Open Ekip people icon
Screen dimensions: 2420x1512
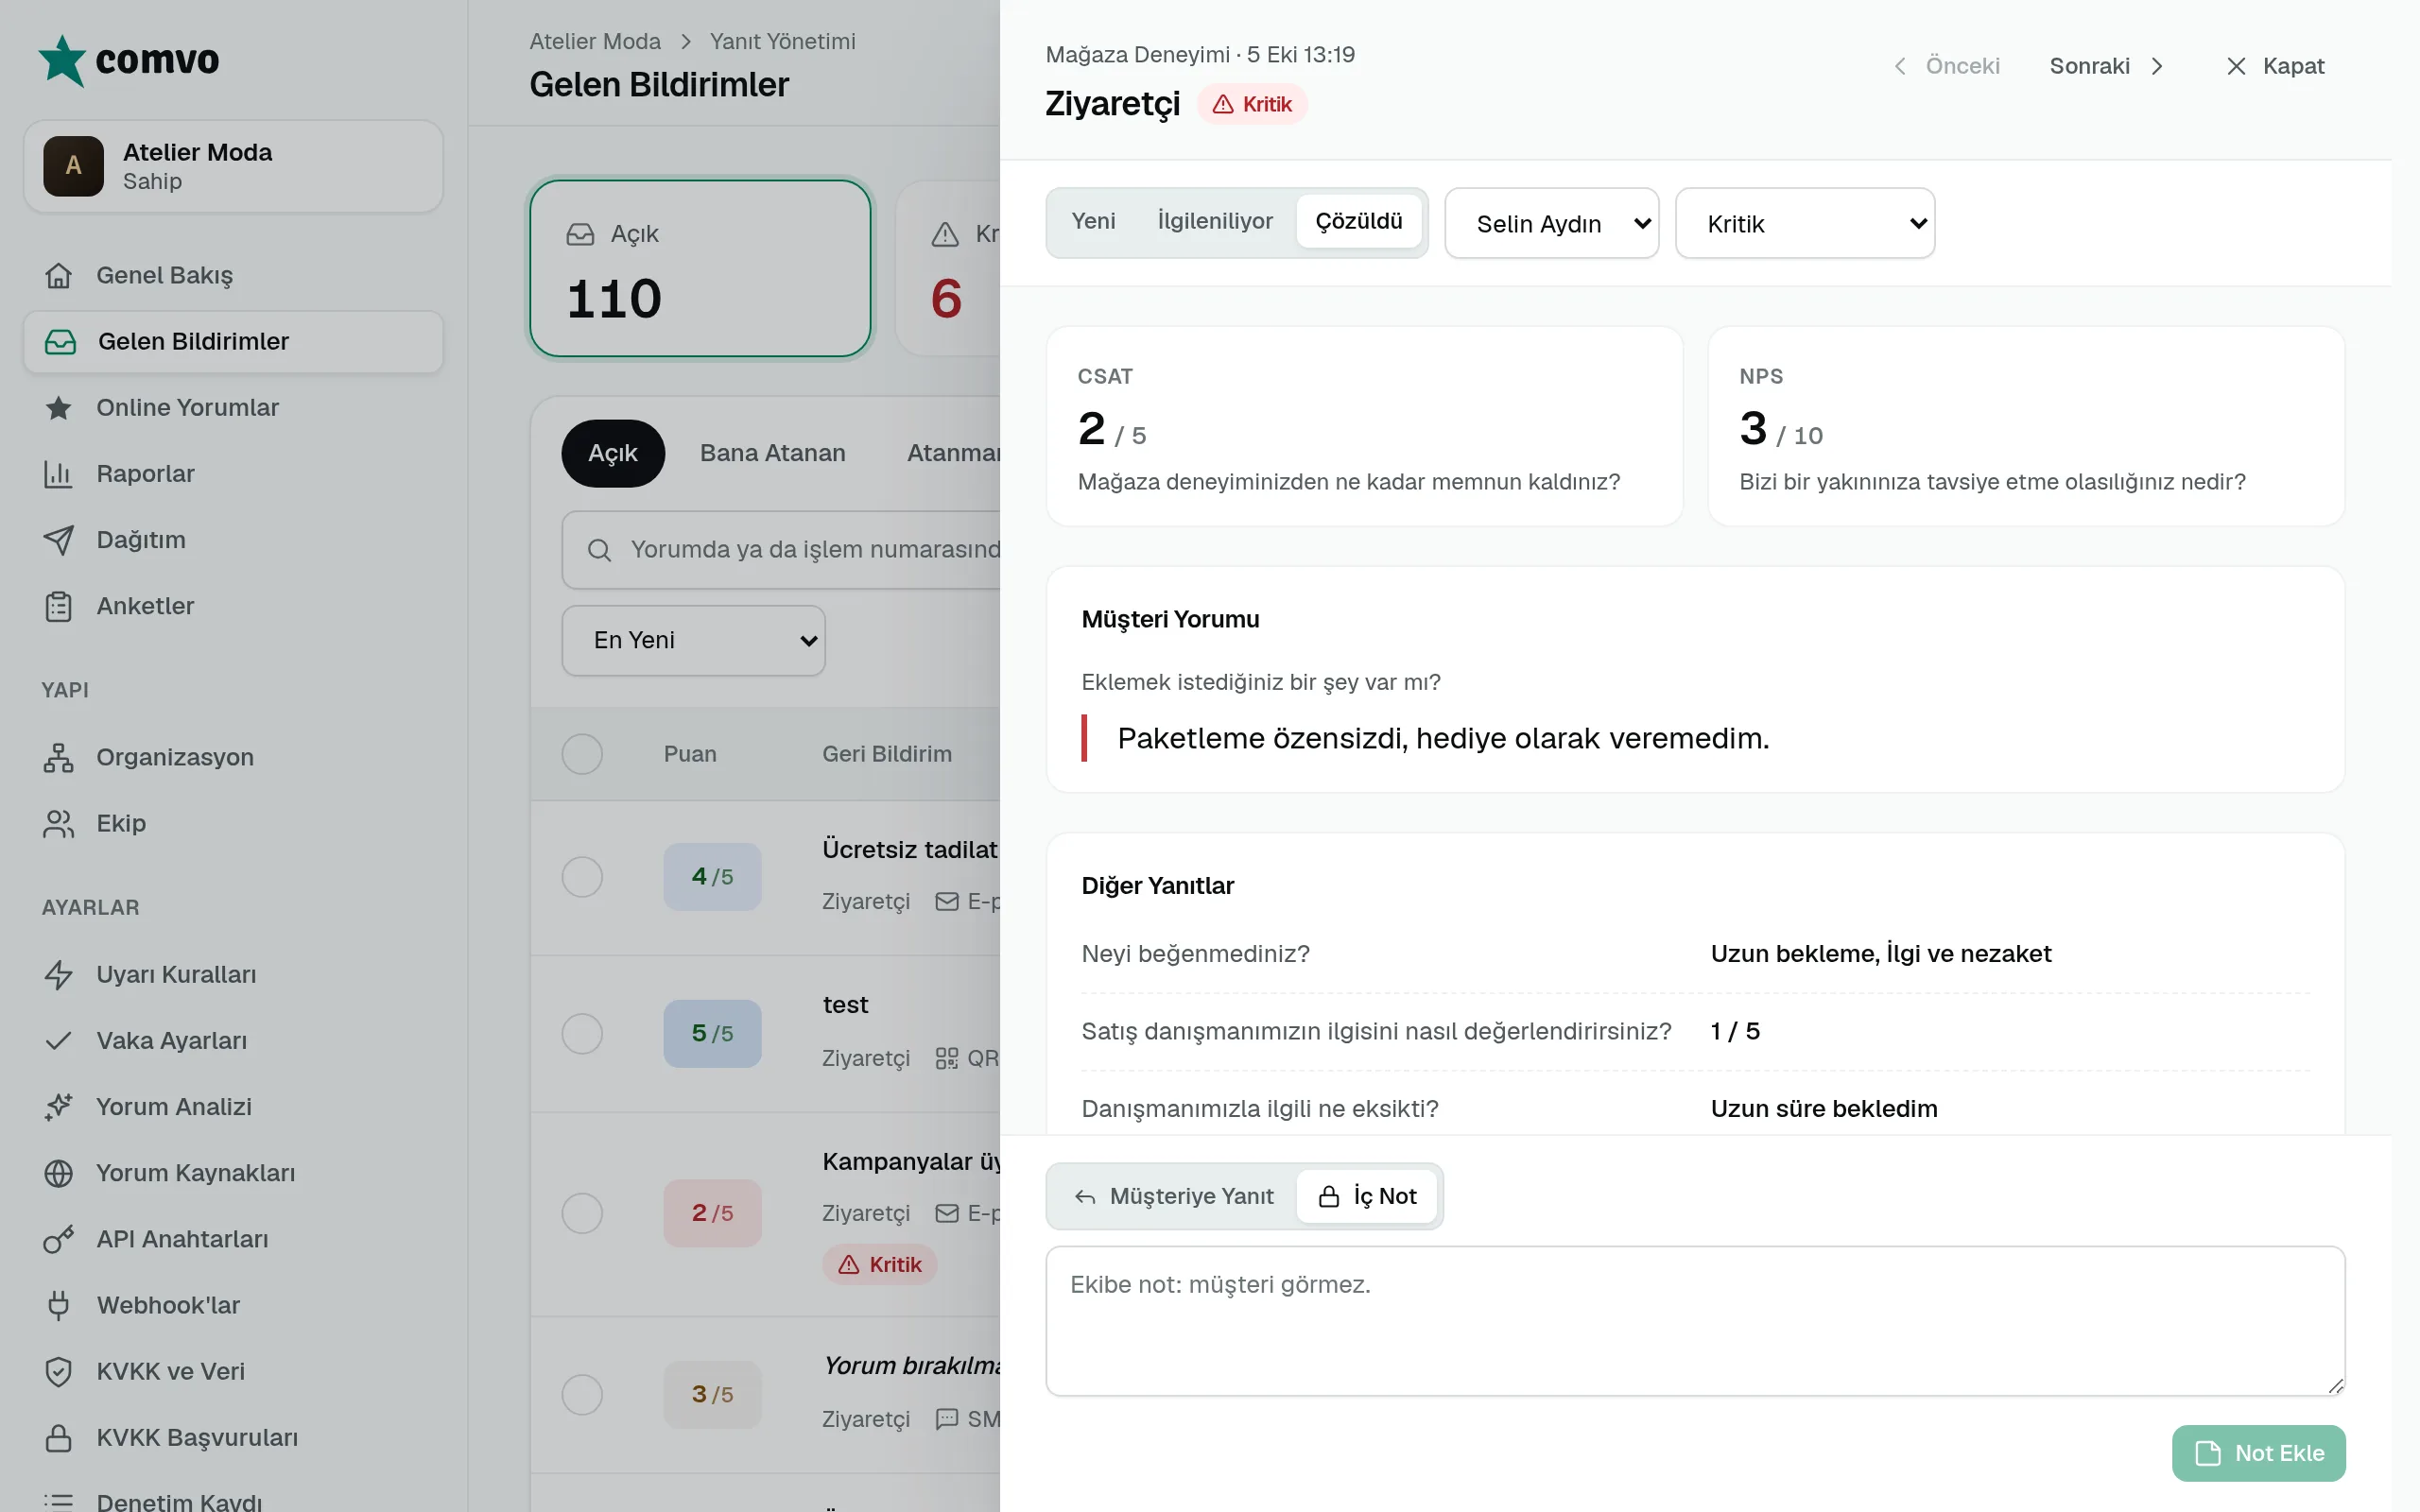tap(58, 823)
